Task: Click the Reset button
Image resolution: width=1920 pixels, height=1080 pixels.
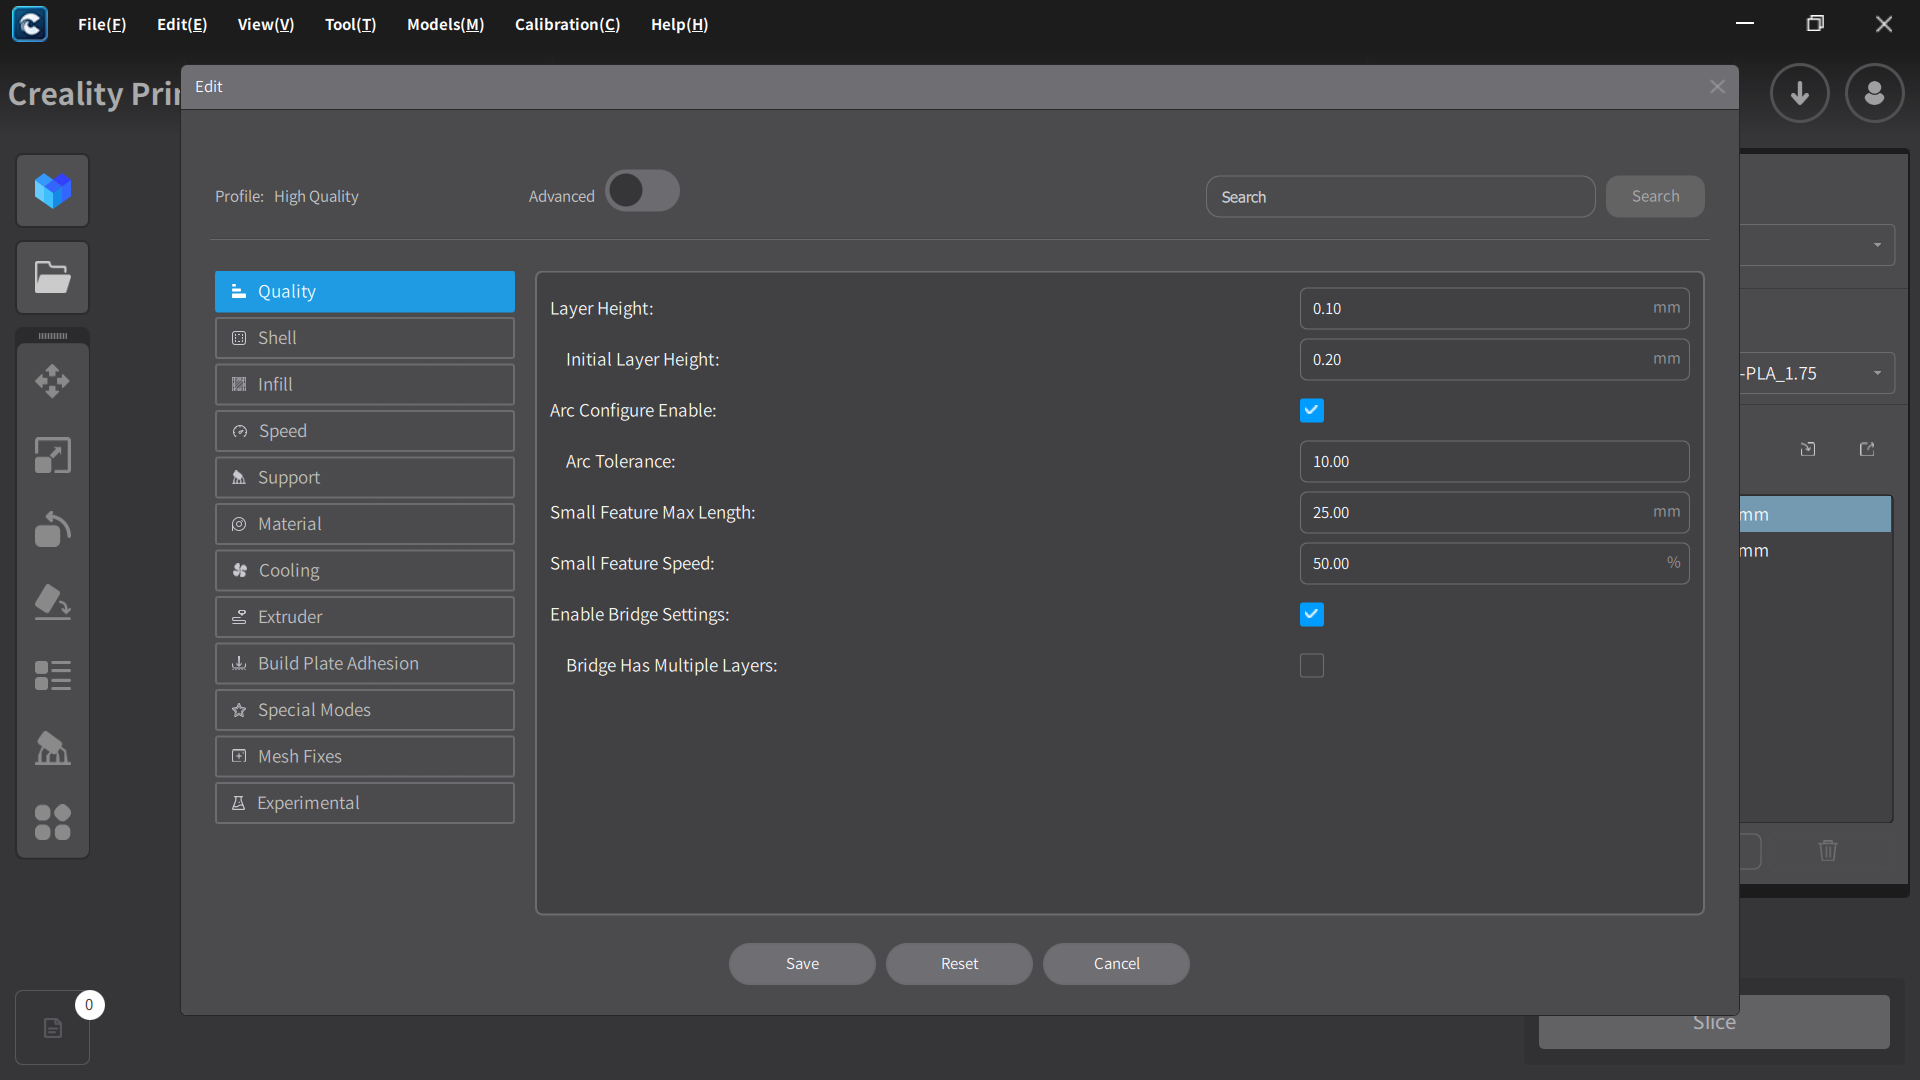Action: click(959, 964)
